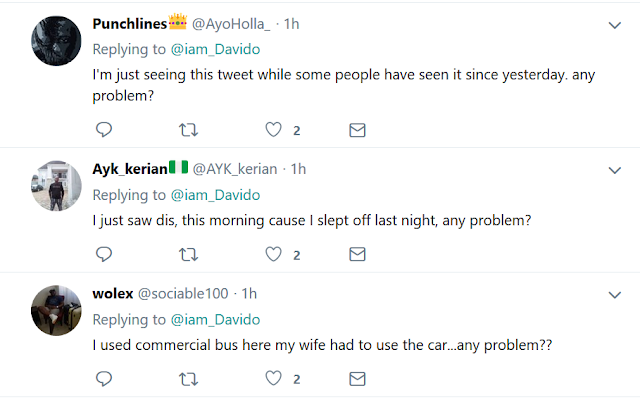Visit the @AYK_kerian profile handle
Screen dimensions: 640x400
pos(238,169)
